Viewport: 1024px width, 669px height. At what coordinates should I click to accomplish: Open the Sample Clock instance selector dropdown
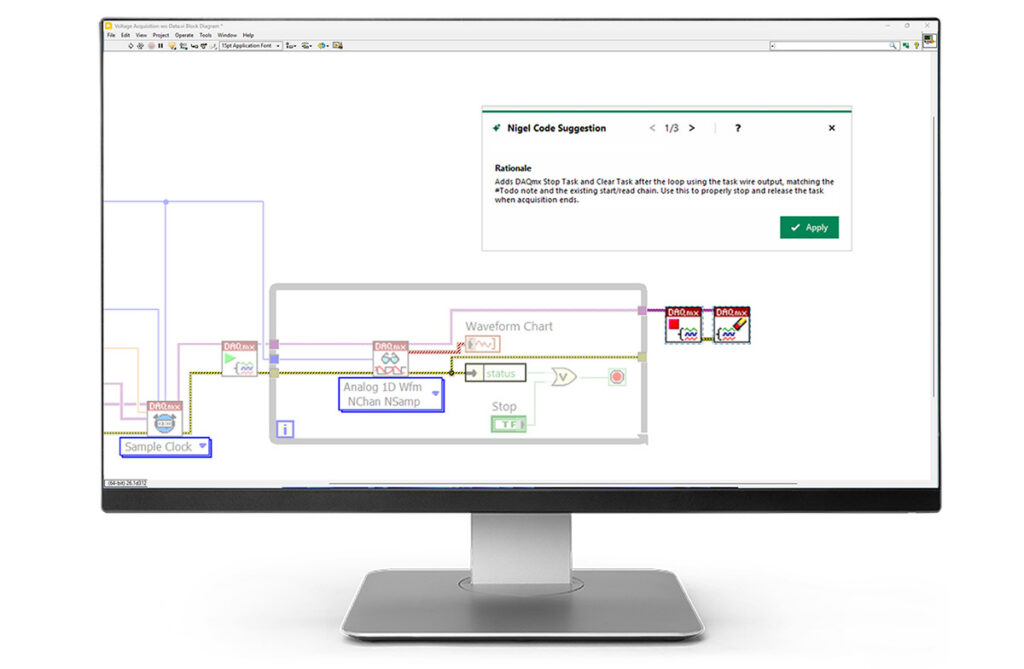click(203, 445)
